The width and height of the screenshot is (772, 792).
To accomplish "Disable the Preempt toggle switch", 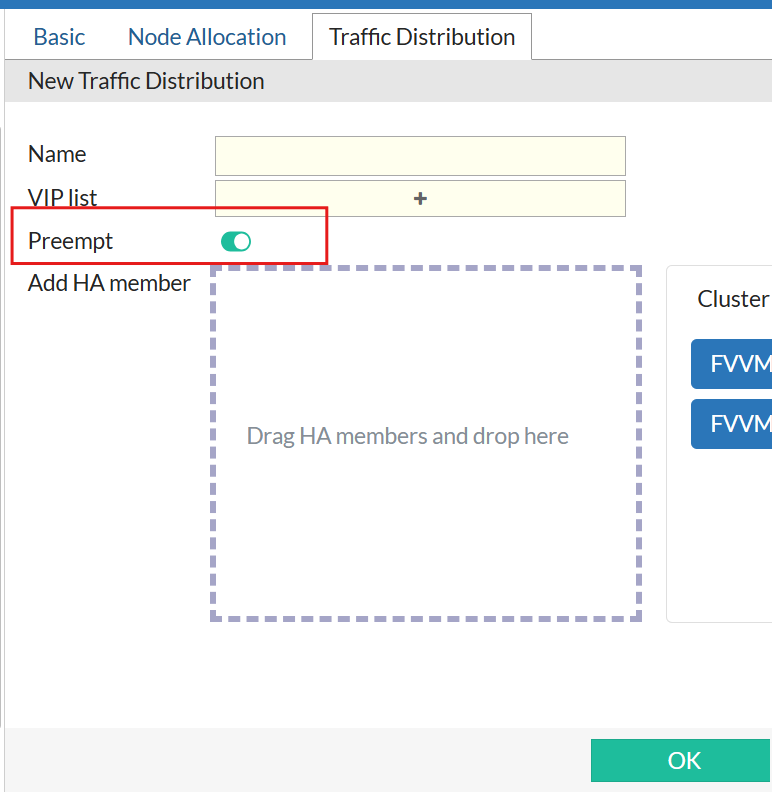I will [236, 241].
